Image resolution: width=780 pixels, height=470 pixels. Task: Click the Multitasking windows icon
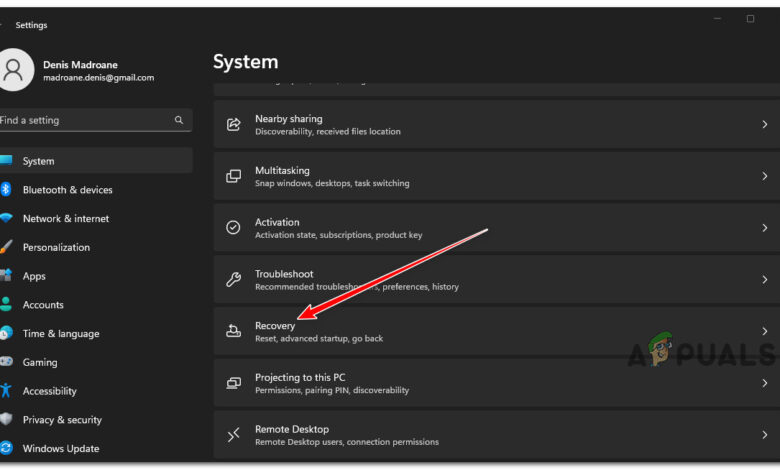point(233,176)
